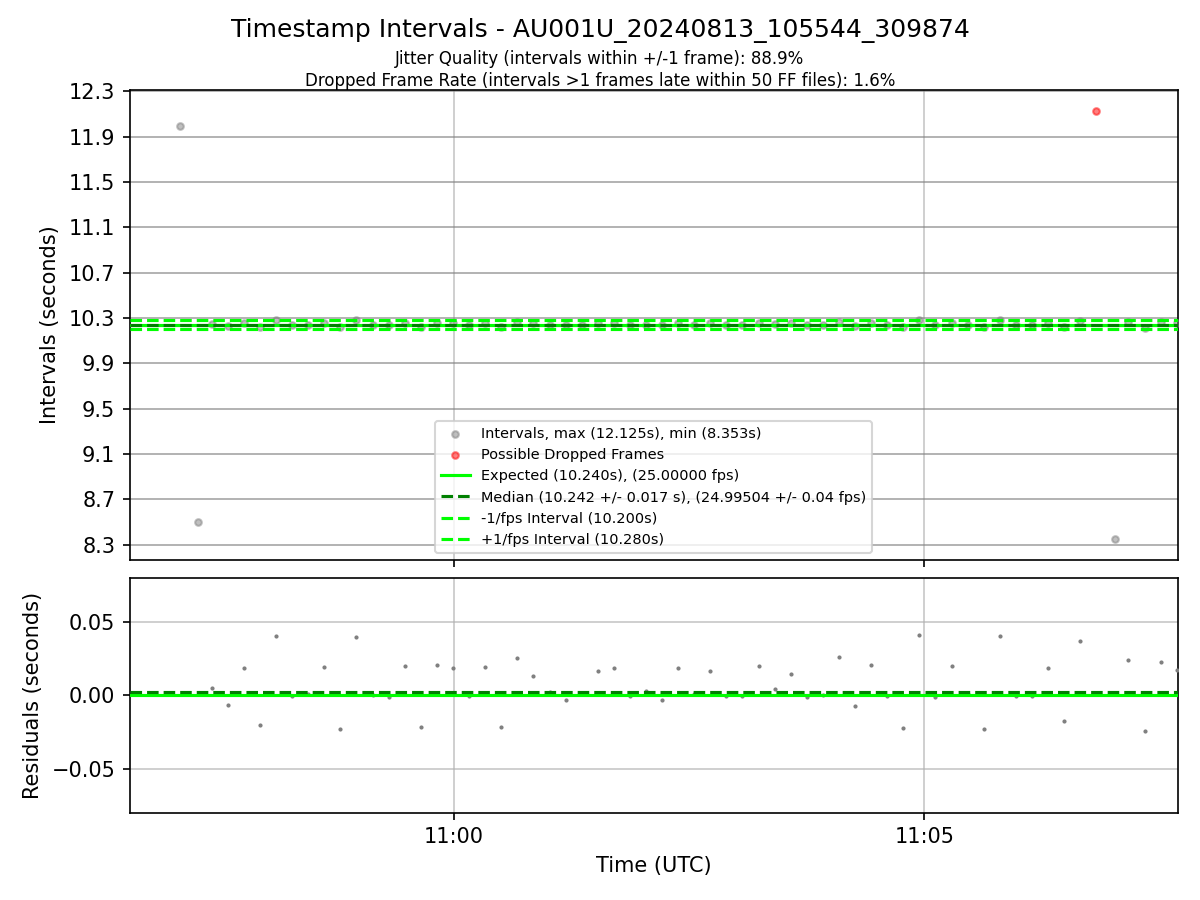This screenshot has height=900, width=1200.
Task: Click the gray interval point near 8.5 seconds
Action: point(198,522)
